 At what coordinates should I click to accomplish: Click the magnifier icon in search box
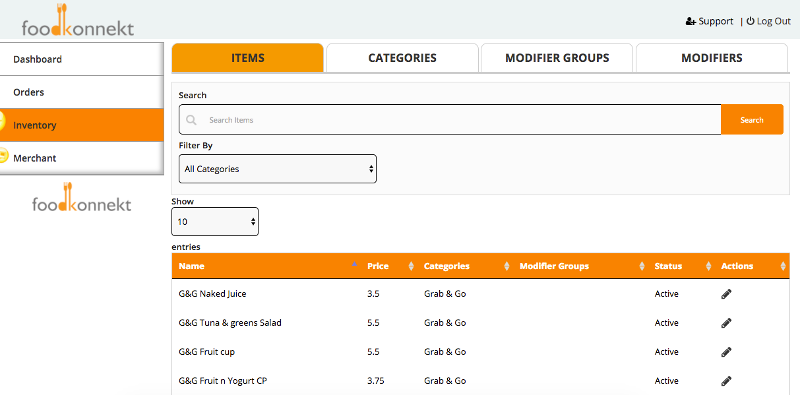tap(191, 120)
